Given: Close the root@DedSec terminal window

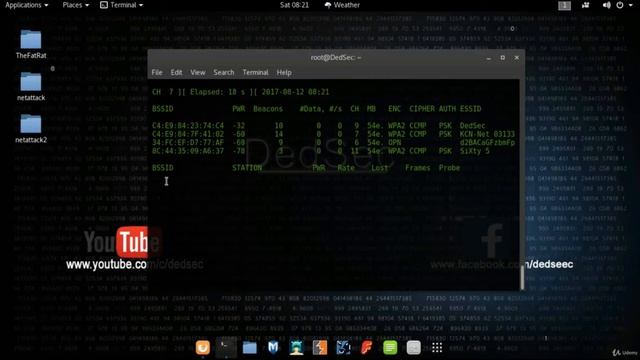Looking at the screenshot, I should [x=517, y=58].
